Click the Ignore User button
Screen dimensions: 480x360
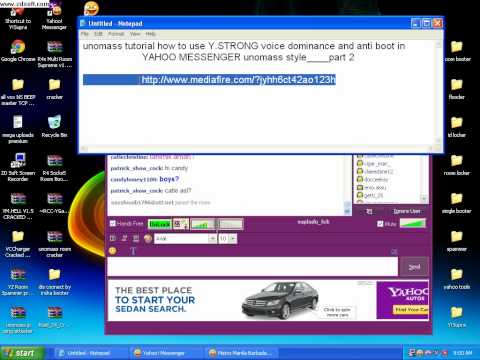[407, 211]
